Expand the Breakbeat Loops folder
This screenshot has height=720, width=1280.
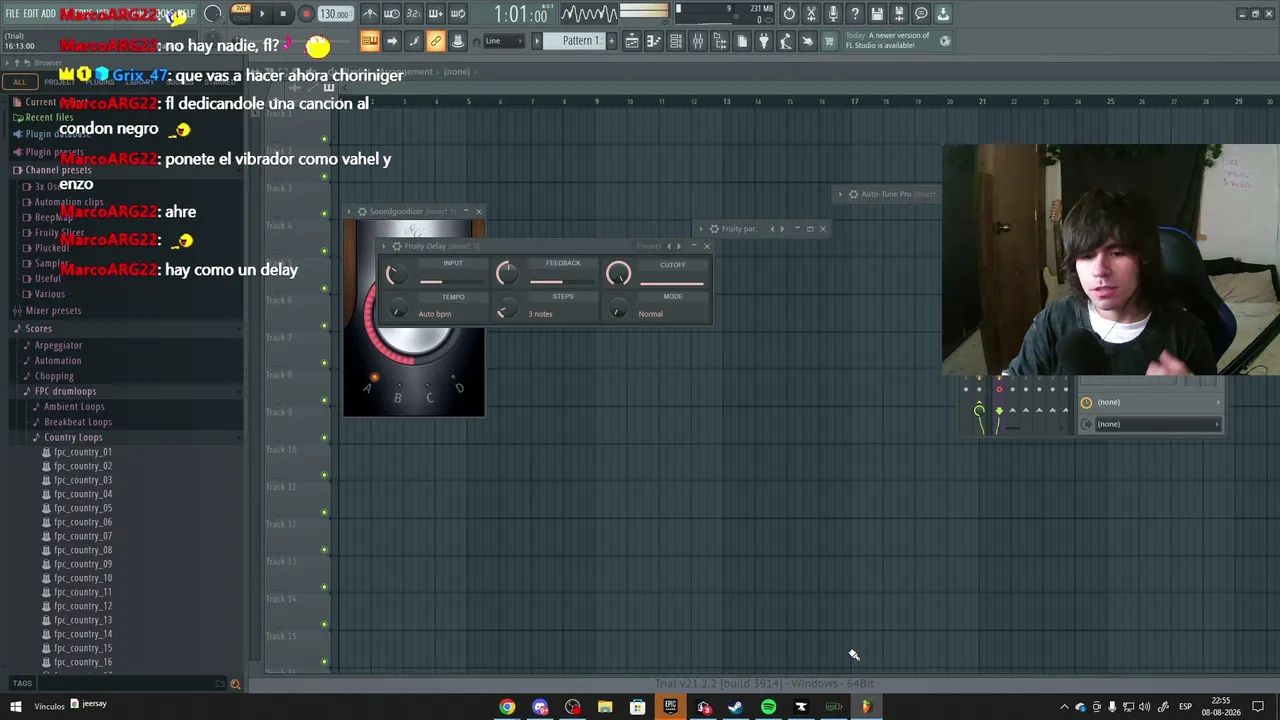tap(78, 422)
